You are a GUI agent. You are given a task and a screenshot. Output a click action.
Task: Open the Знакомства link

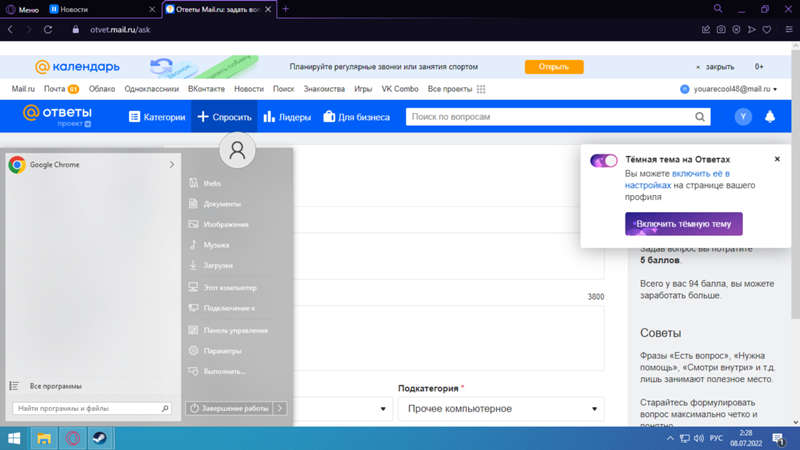coord(324,89)
